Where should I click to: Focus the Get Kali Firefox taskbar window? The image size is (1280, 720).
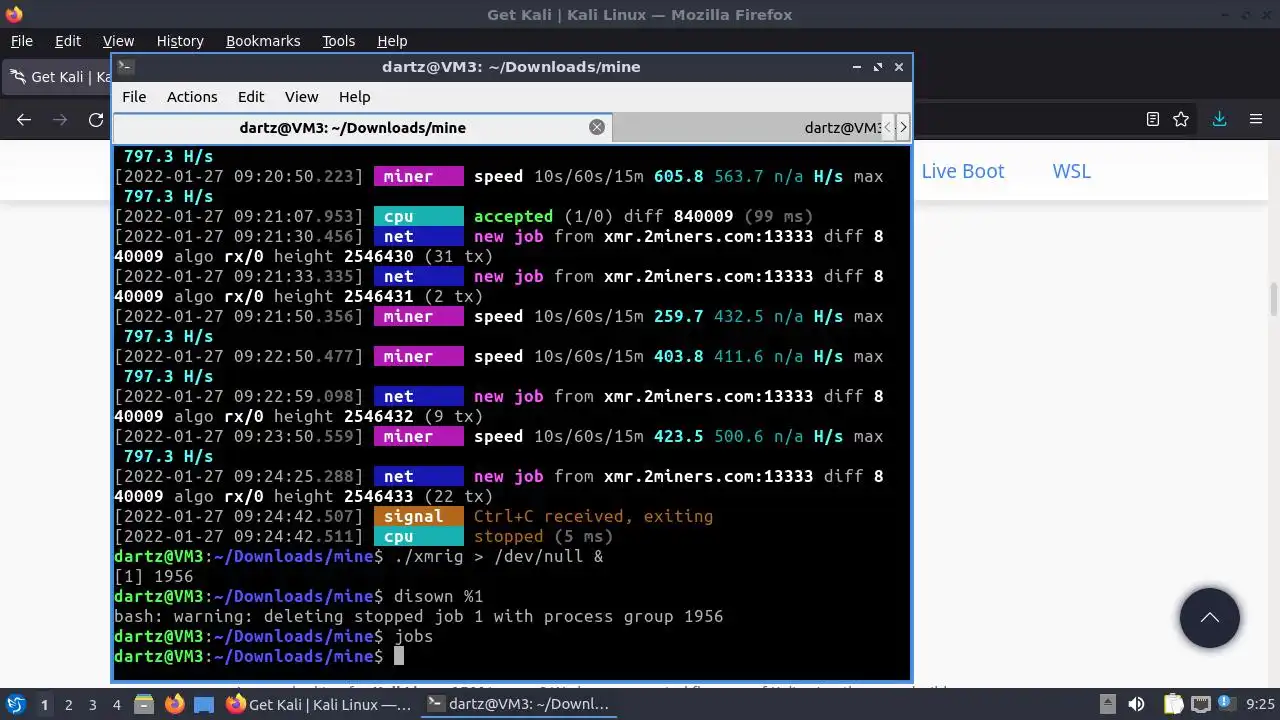pyautogui.click(x=319, y=704)
